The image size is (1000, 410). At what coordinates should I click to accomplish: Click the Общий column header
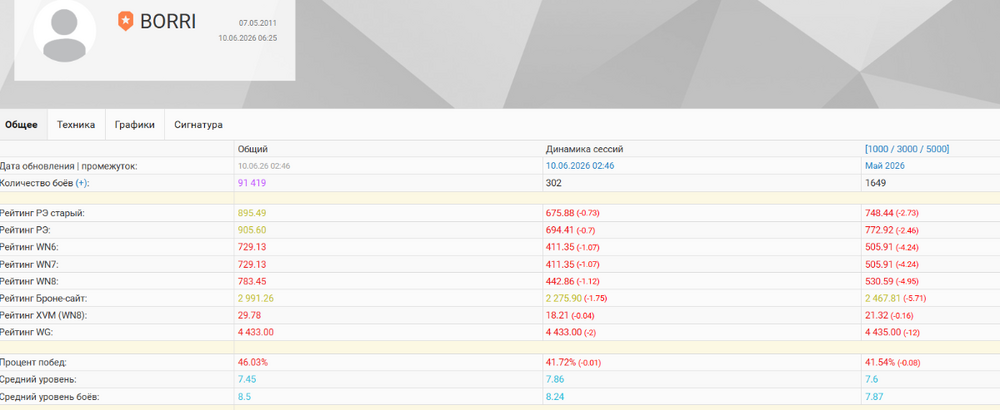(x=253, y=149)
